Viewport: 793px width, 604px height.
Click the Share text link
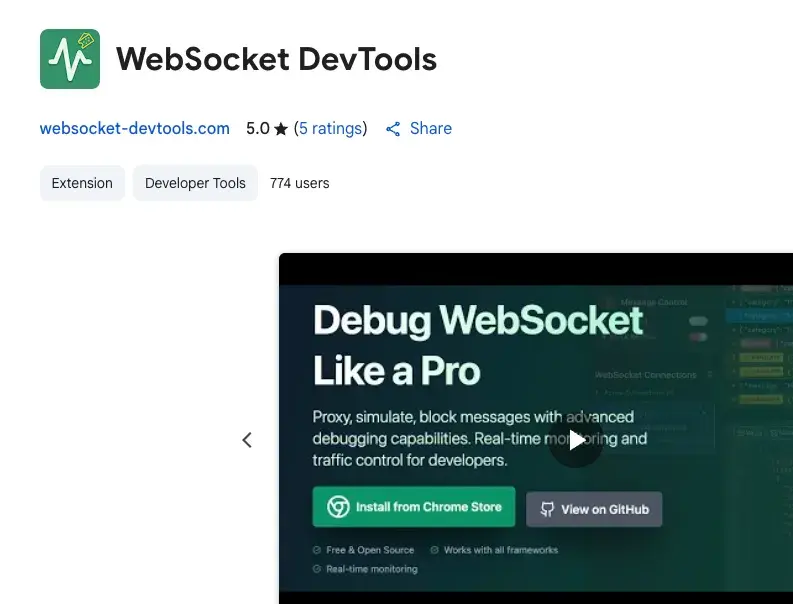click(x=430, y=128)
